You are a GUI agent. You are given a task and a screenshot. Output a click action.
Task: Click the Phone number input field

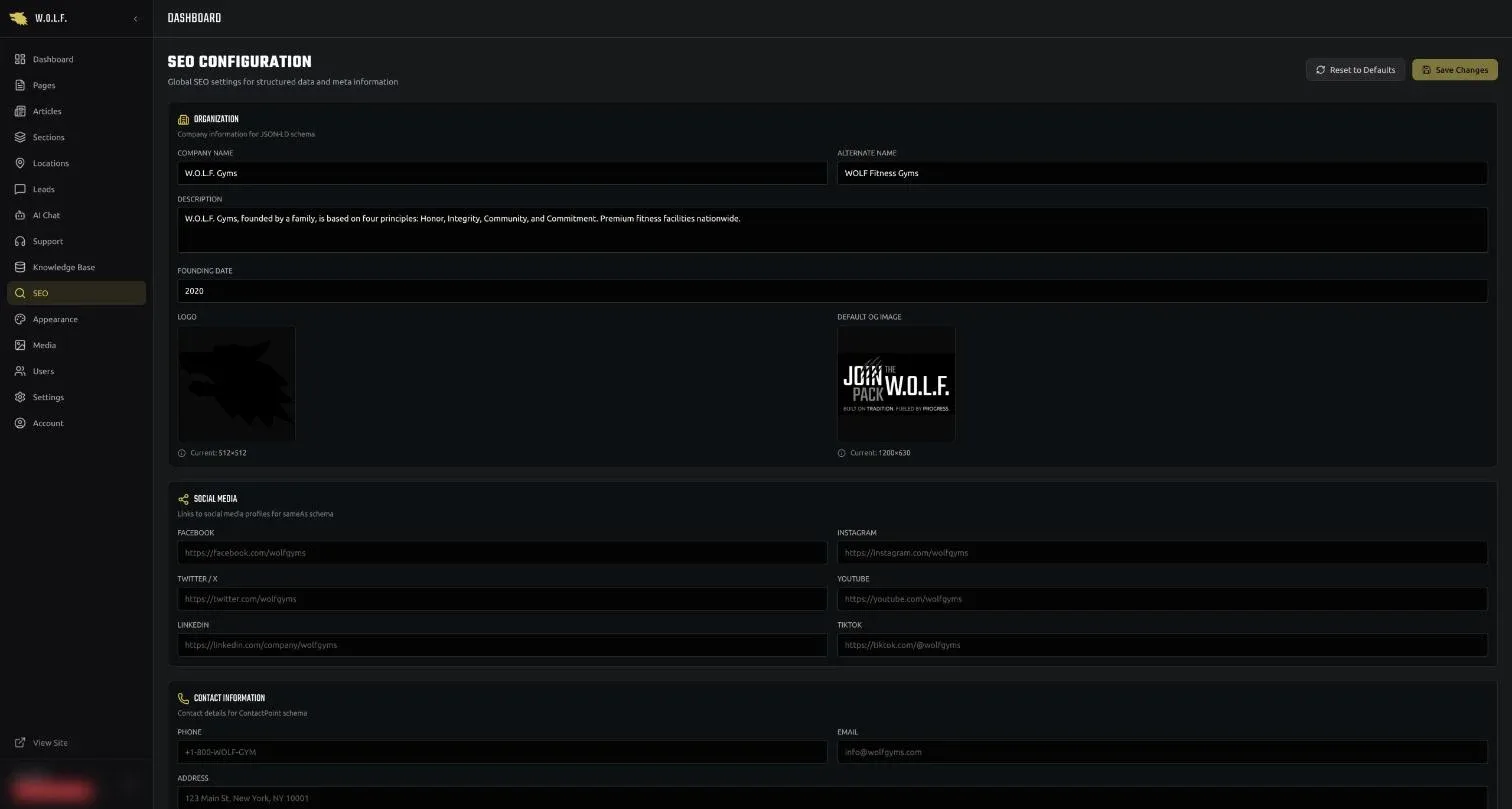coord(502,752)
